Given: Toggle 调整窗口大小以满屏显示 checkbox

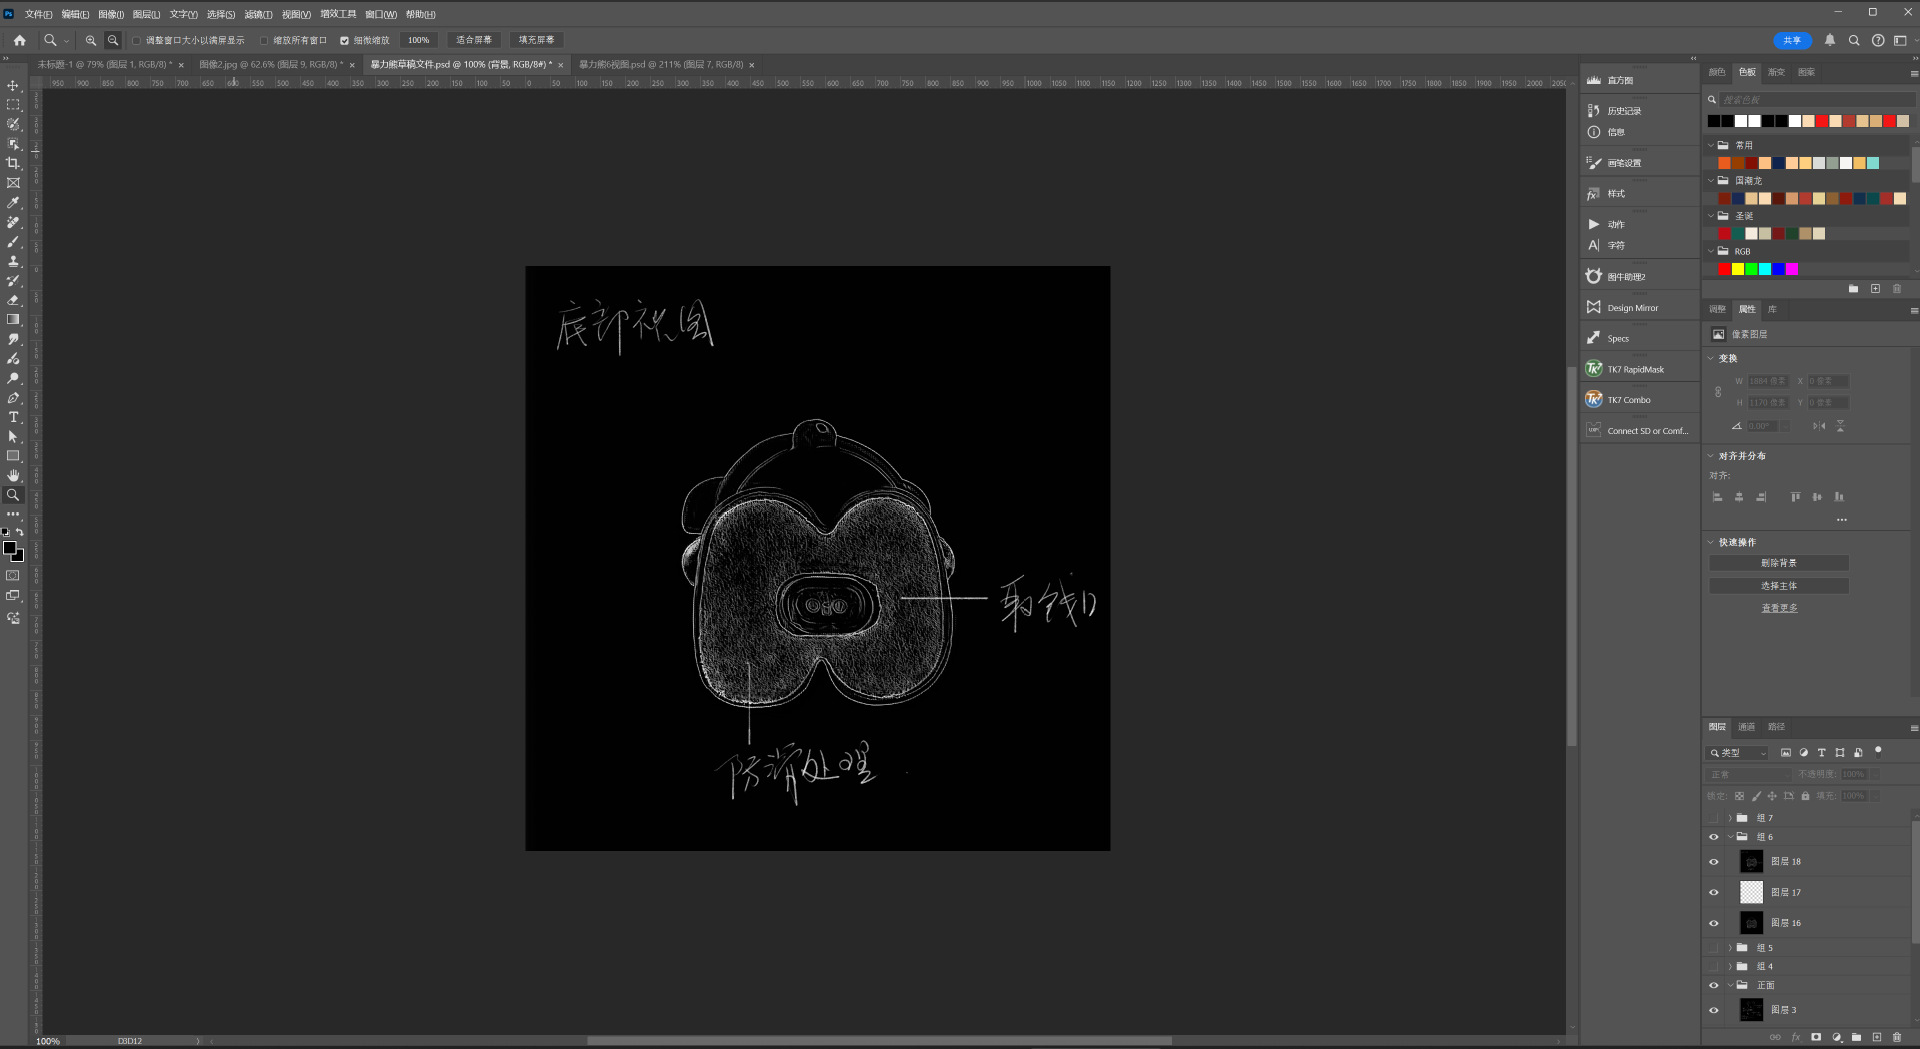Looking at the screenshot, I should coord(136,41).
